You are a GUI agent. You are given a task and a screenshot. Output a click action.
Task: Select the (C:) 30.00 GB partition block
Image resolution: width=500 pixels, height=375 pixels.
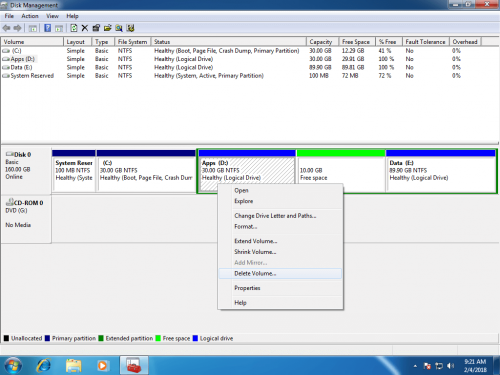[x=146, y=171]
